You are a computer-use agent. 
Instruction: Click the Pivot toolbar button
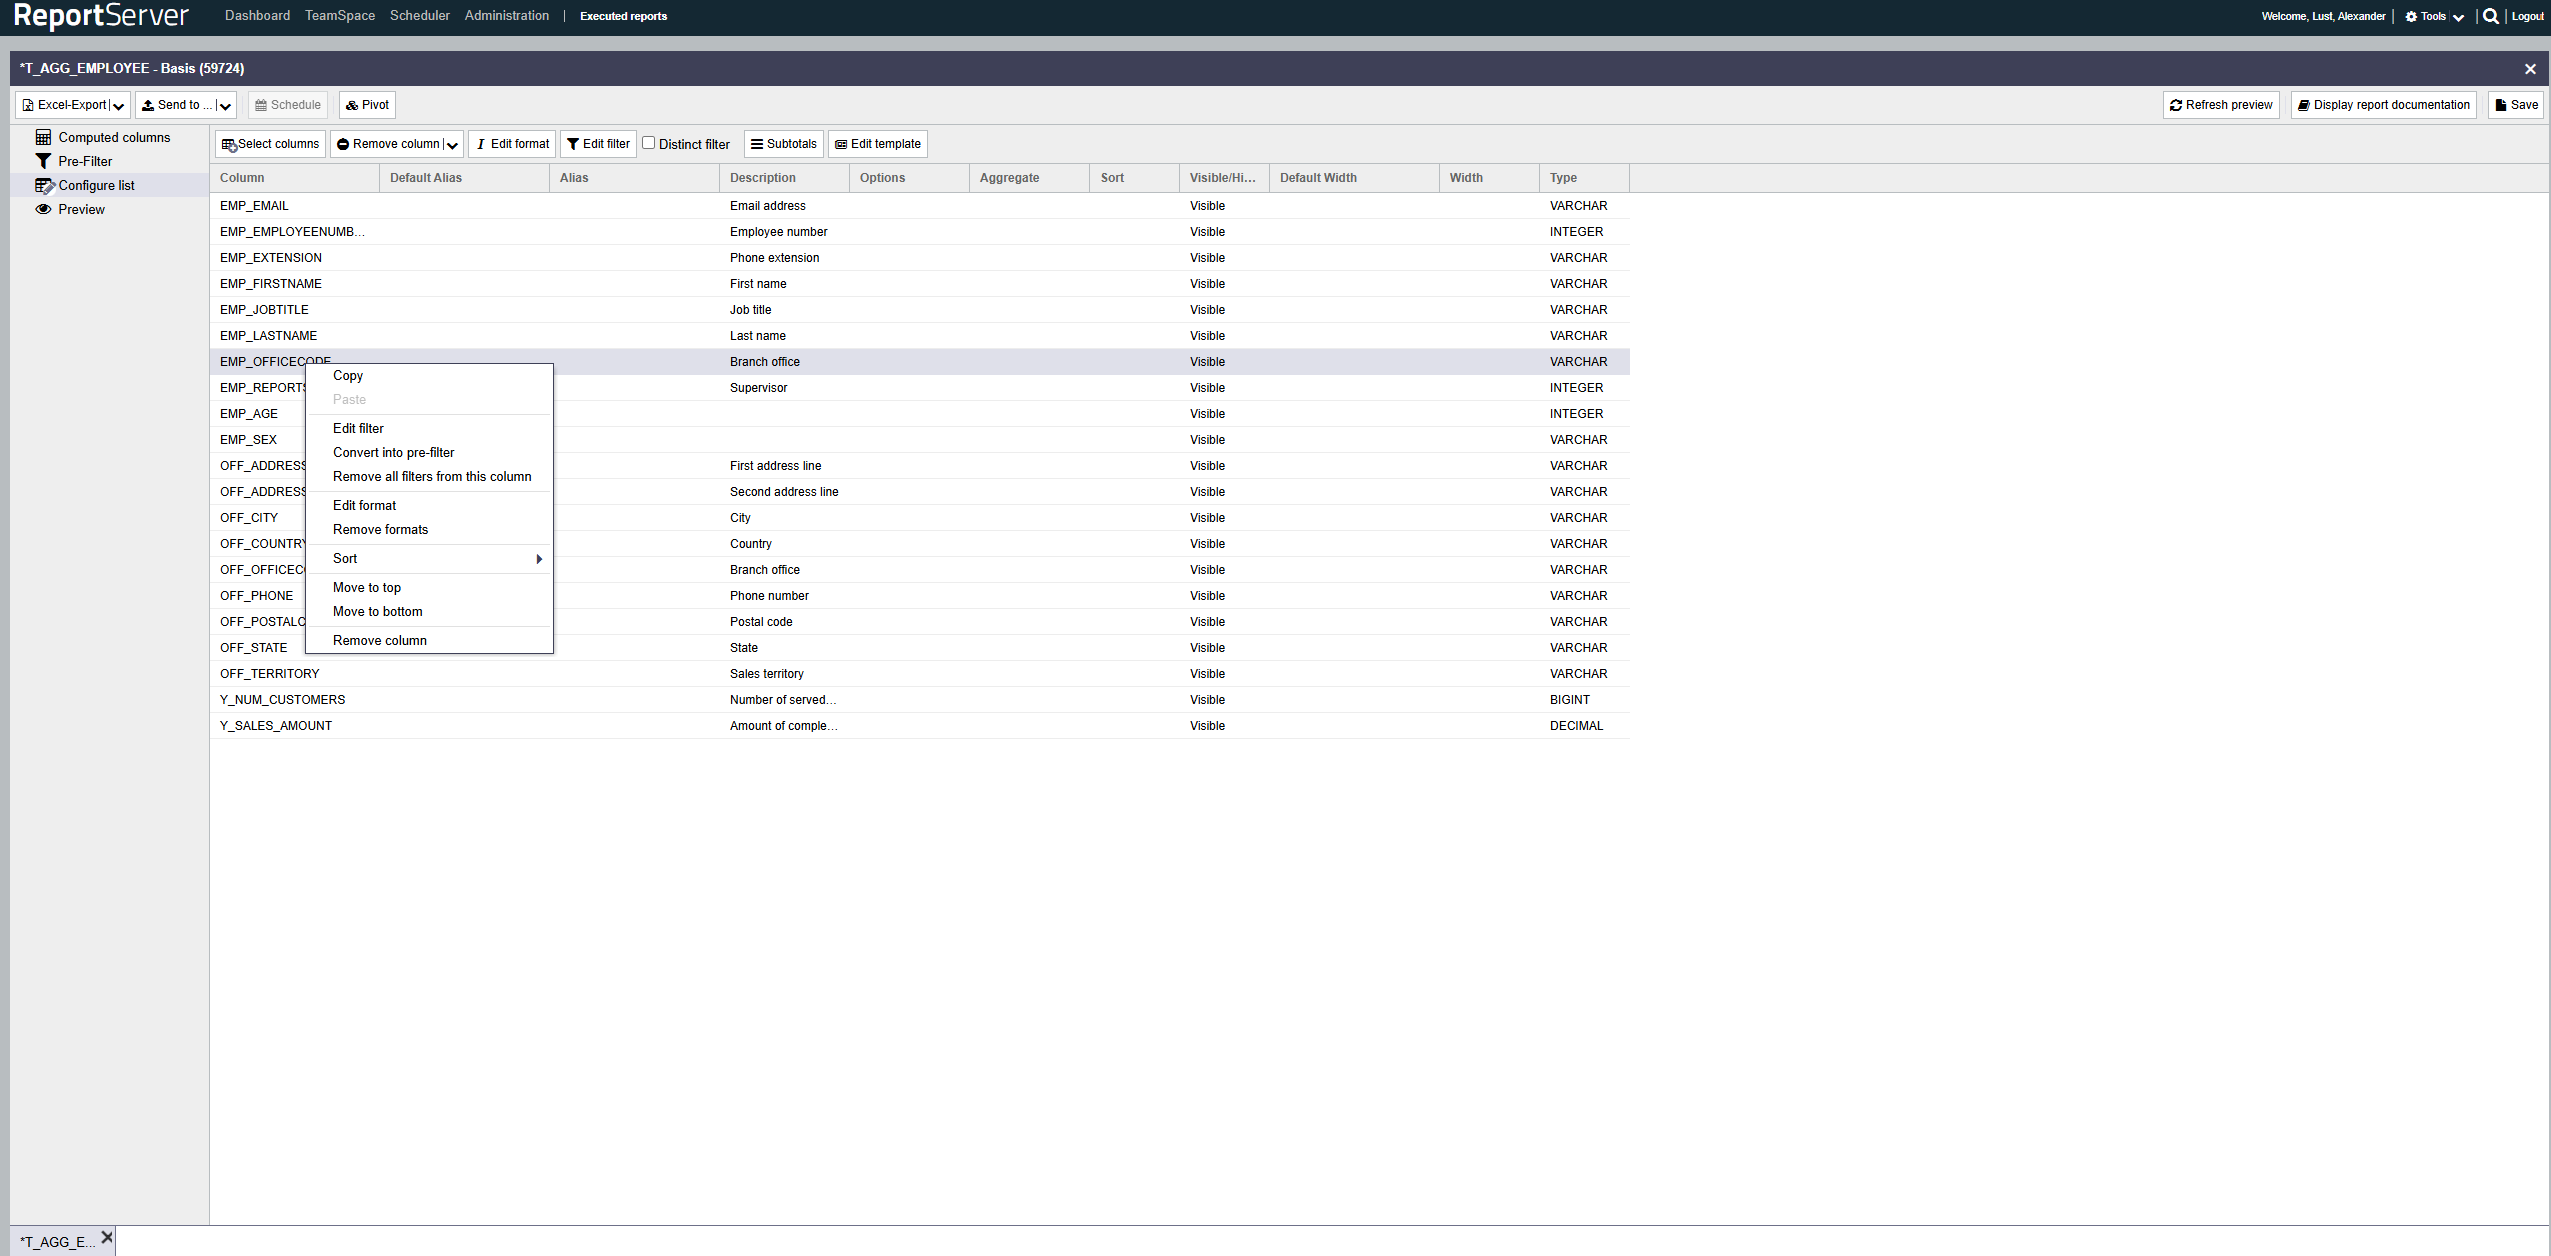click(x=367, y=105)
